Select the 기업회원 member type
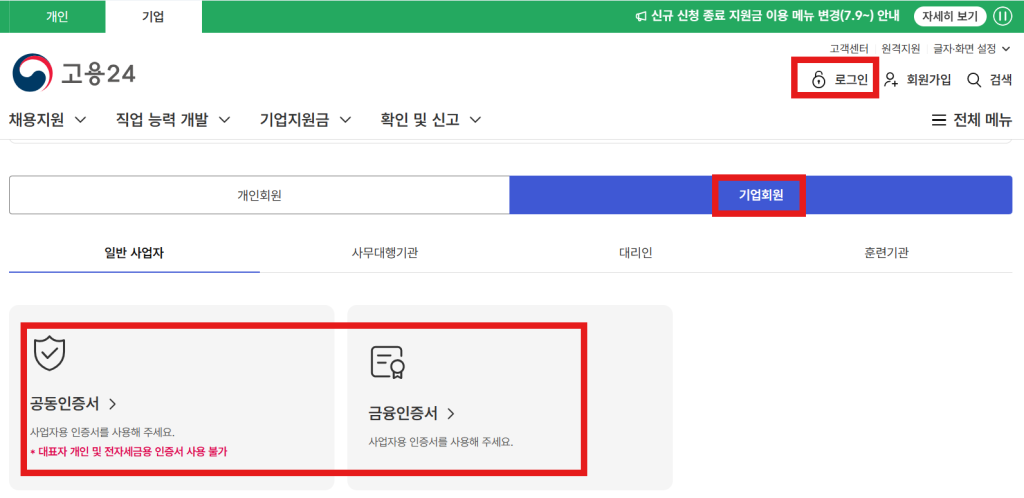The image size is (1024, 498). tap(761, 195)
